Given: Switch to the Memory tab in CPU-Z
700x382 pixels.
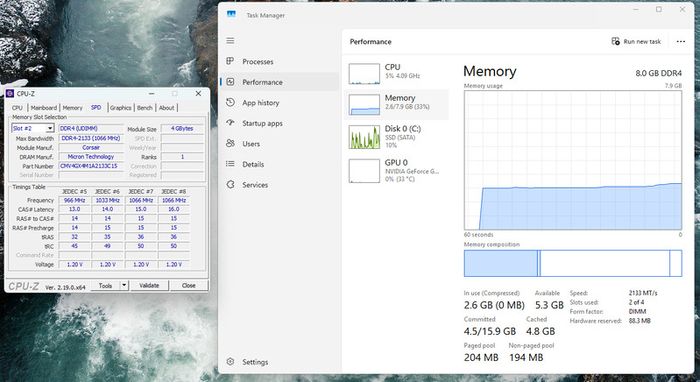Looking at the screenshot, I should point(72,108).
